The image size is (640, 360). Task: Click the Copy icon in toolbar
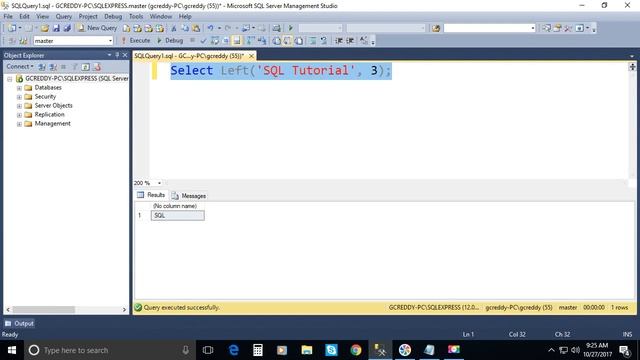coord(185,28)
